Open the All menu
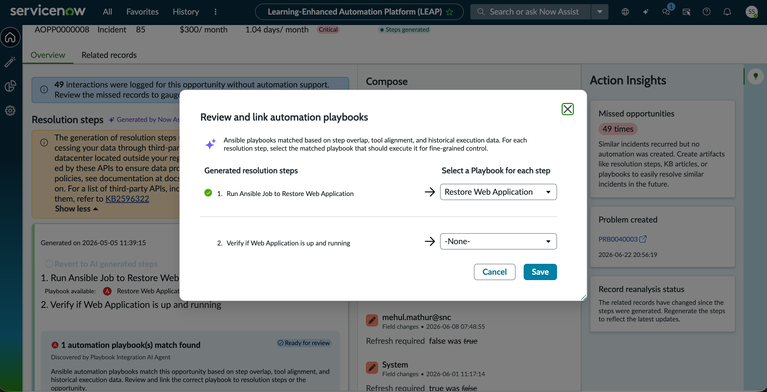The width and height of the screenshot is (767, 392). [x=108, y=12]
